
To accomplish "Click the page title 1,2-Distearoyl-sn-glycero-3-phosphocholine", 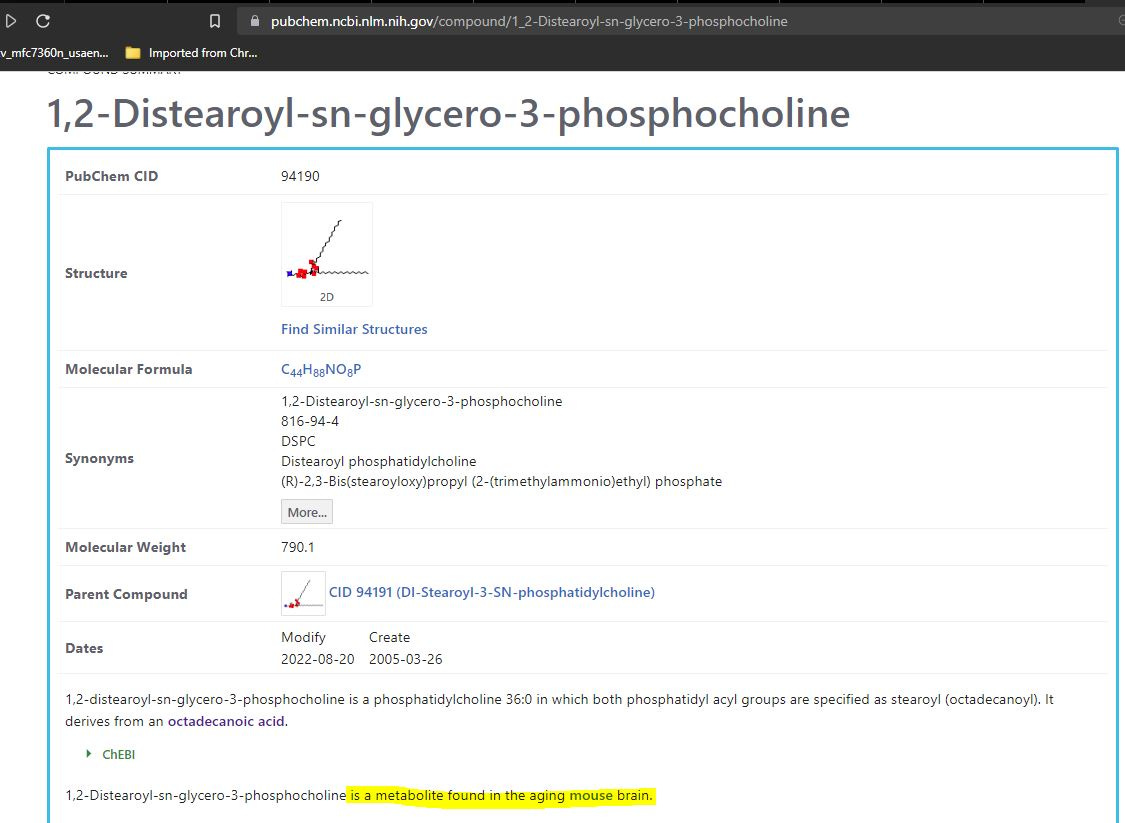I will coord(448,114).
